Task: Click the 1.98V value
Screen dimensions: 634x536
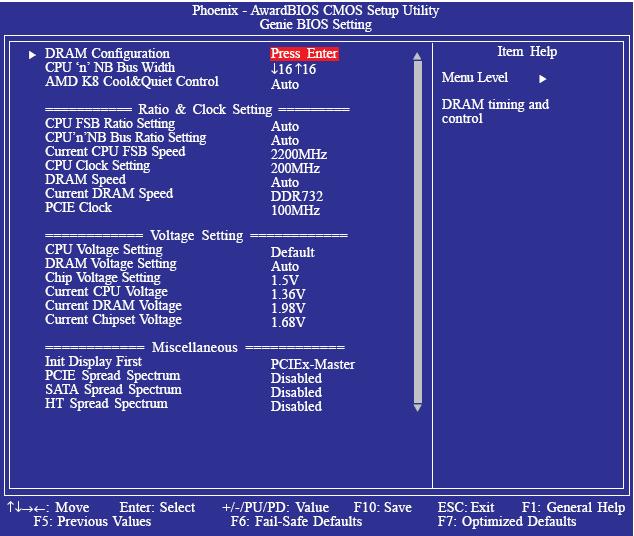Action: pos(288,309)
